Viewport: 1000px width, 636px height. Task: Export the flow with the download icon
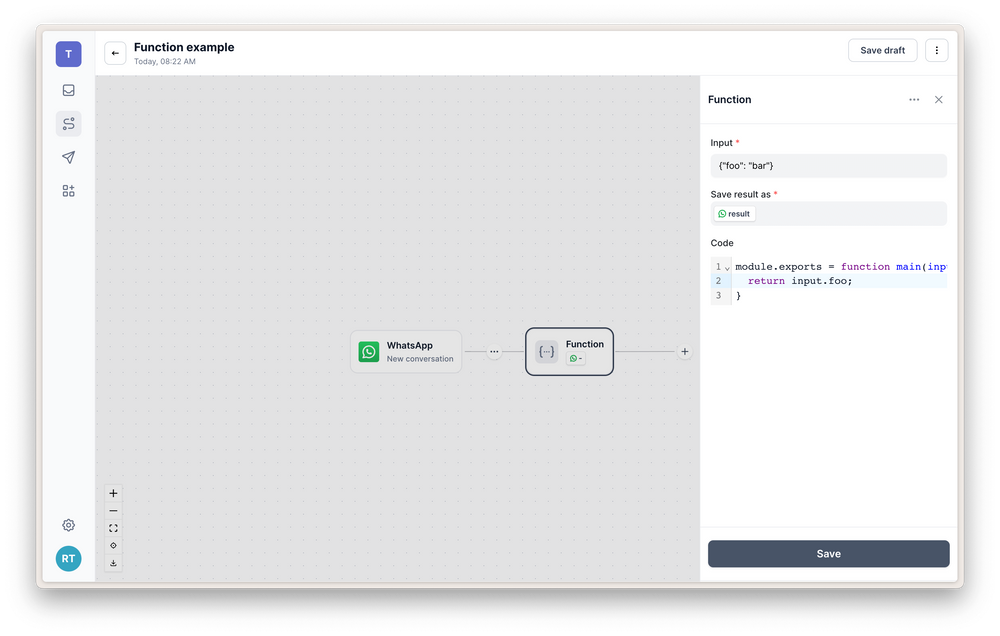[x=113, y=562]
